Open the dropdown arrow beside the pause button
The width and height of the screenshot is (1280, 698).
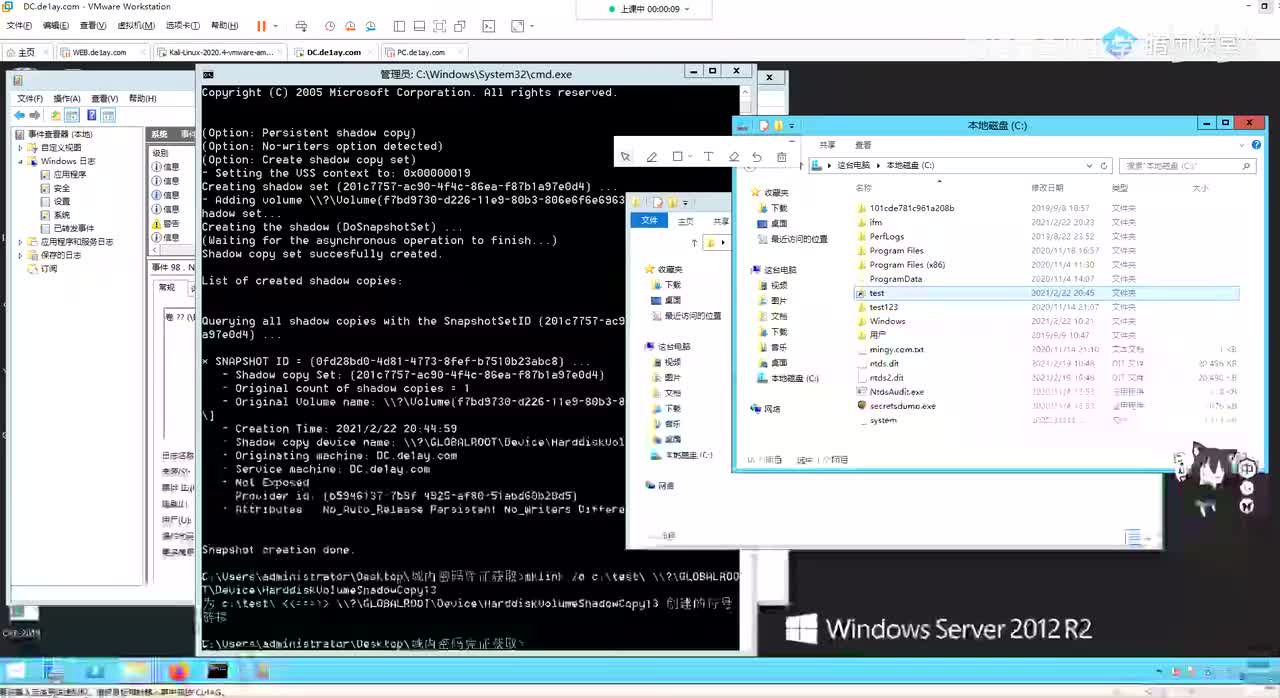tap(277, 26)
